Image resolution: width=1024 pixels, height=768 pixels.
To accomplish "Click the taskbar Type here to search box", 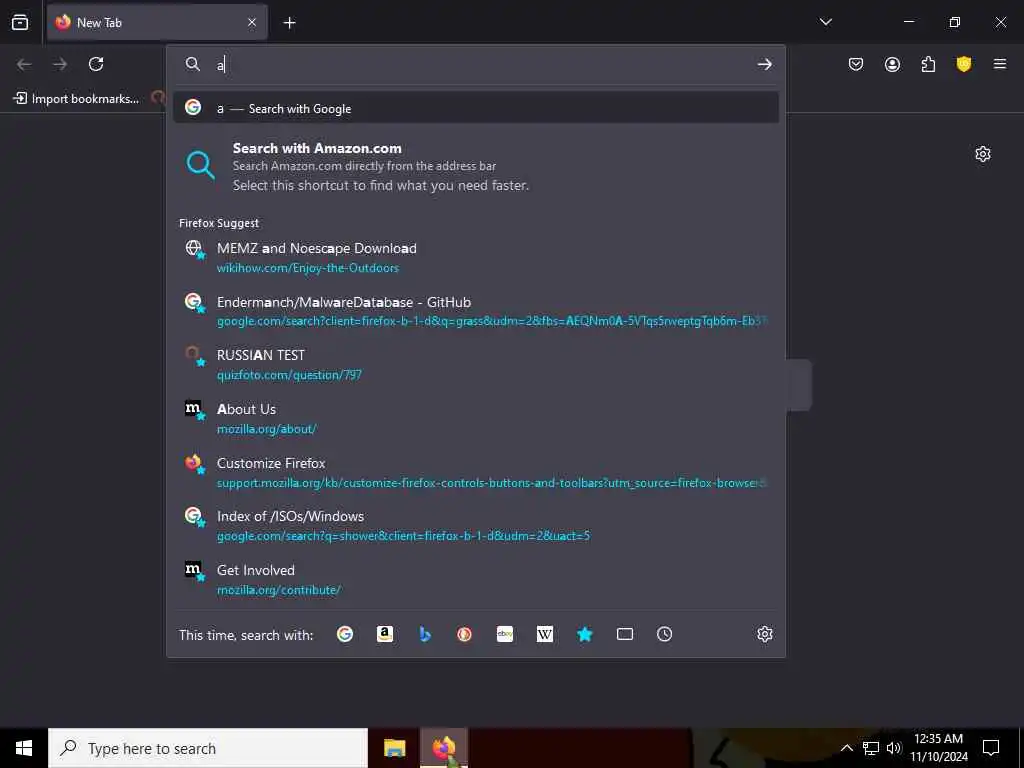I will (208, 748).
